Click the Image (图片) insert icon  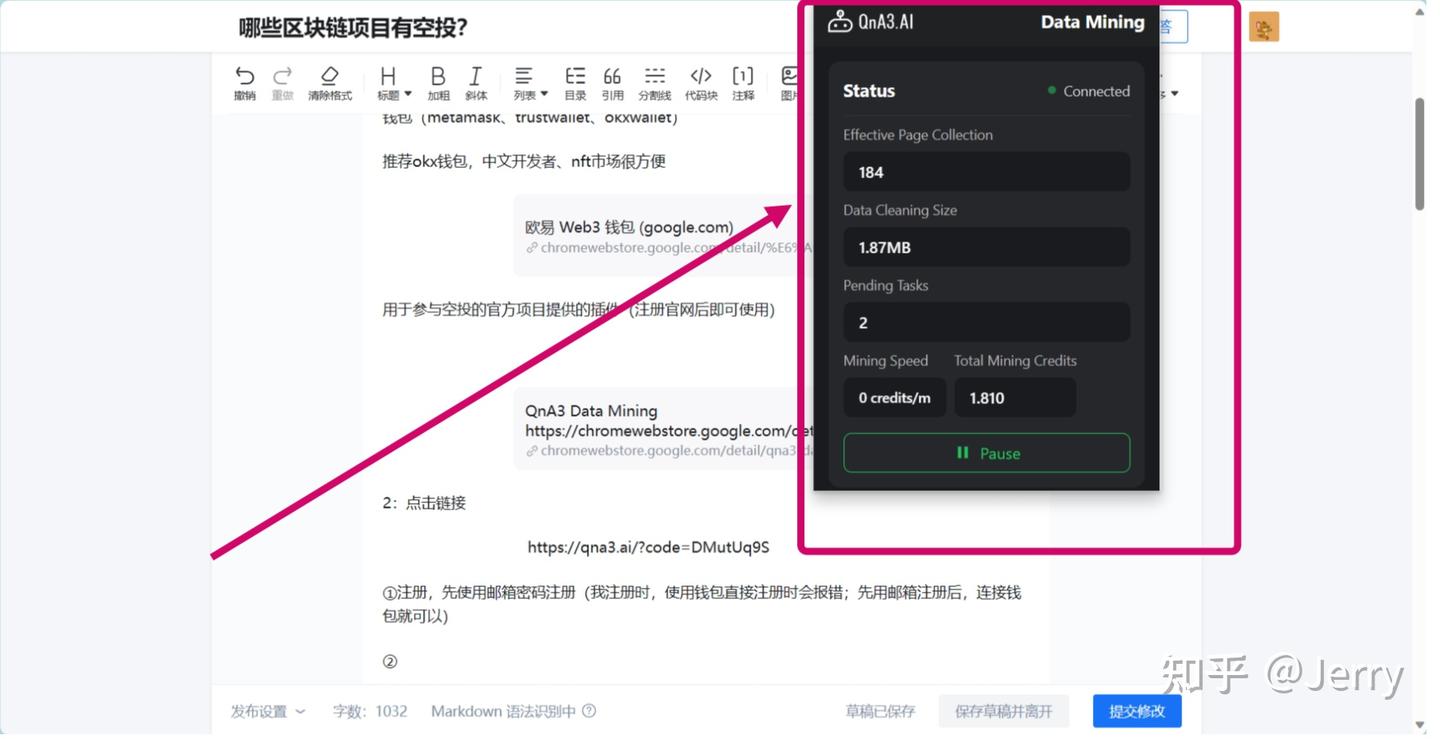pos(789,82)
